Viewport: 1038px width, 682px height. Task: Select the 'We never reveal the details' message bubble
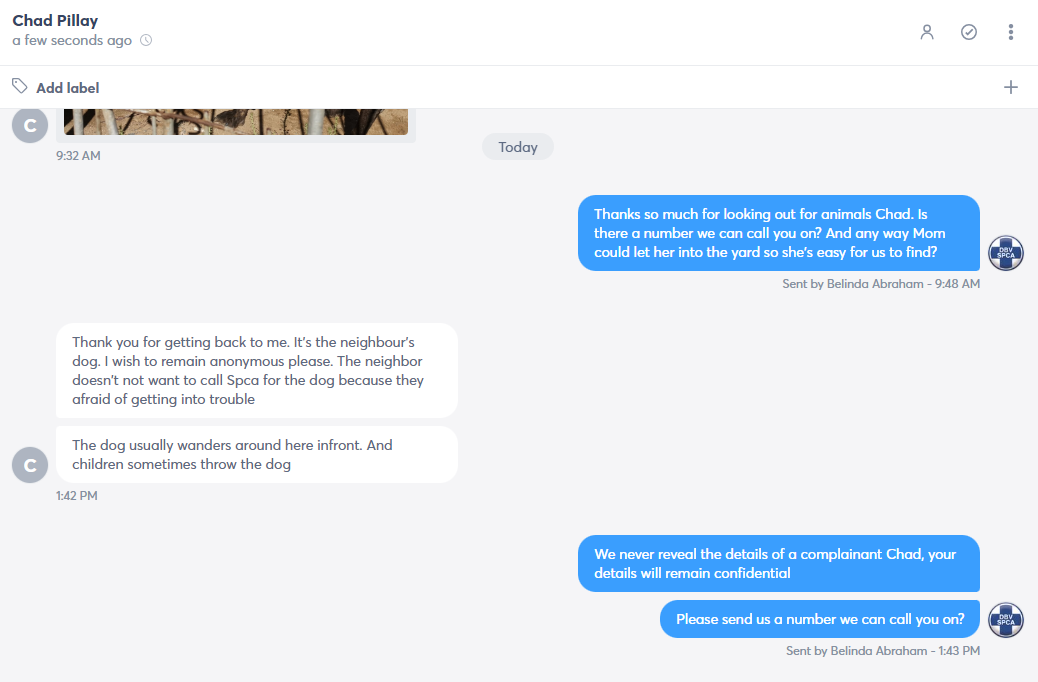[x=778, y=563]
